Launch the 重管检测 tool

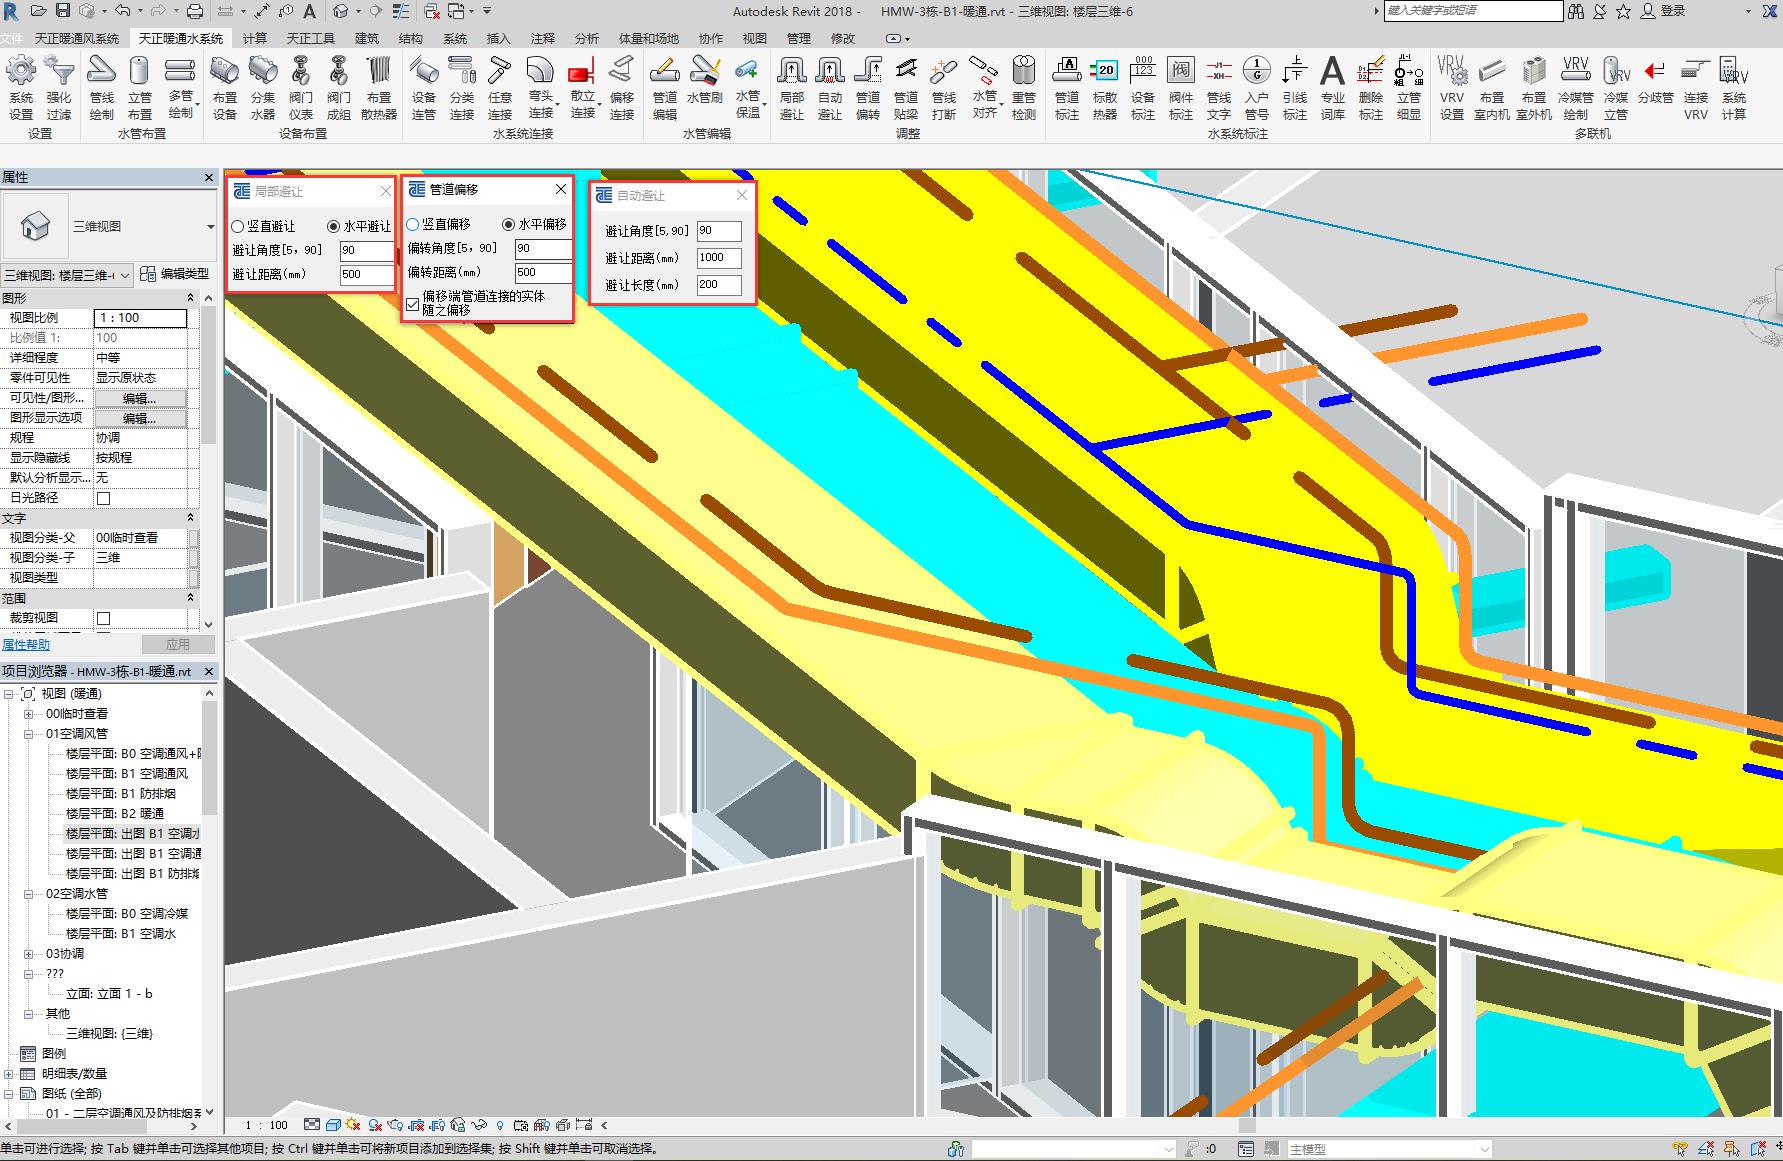click(1023, 72)
